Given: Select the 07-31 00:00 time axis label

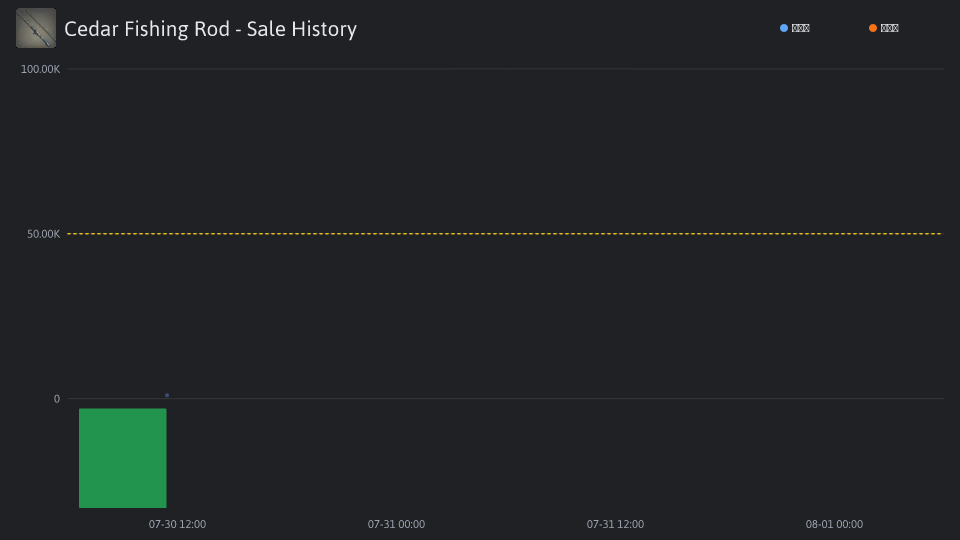Looking at the screenshot, I should pyautogui.click(x=396, y=524).
